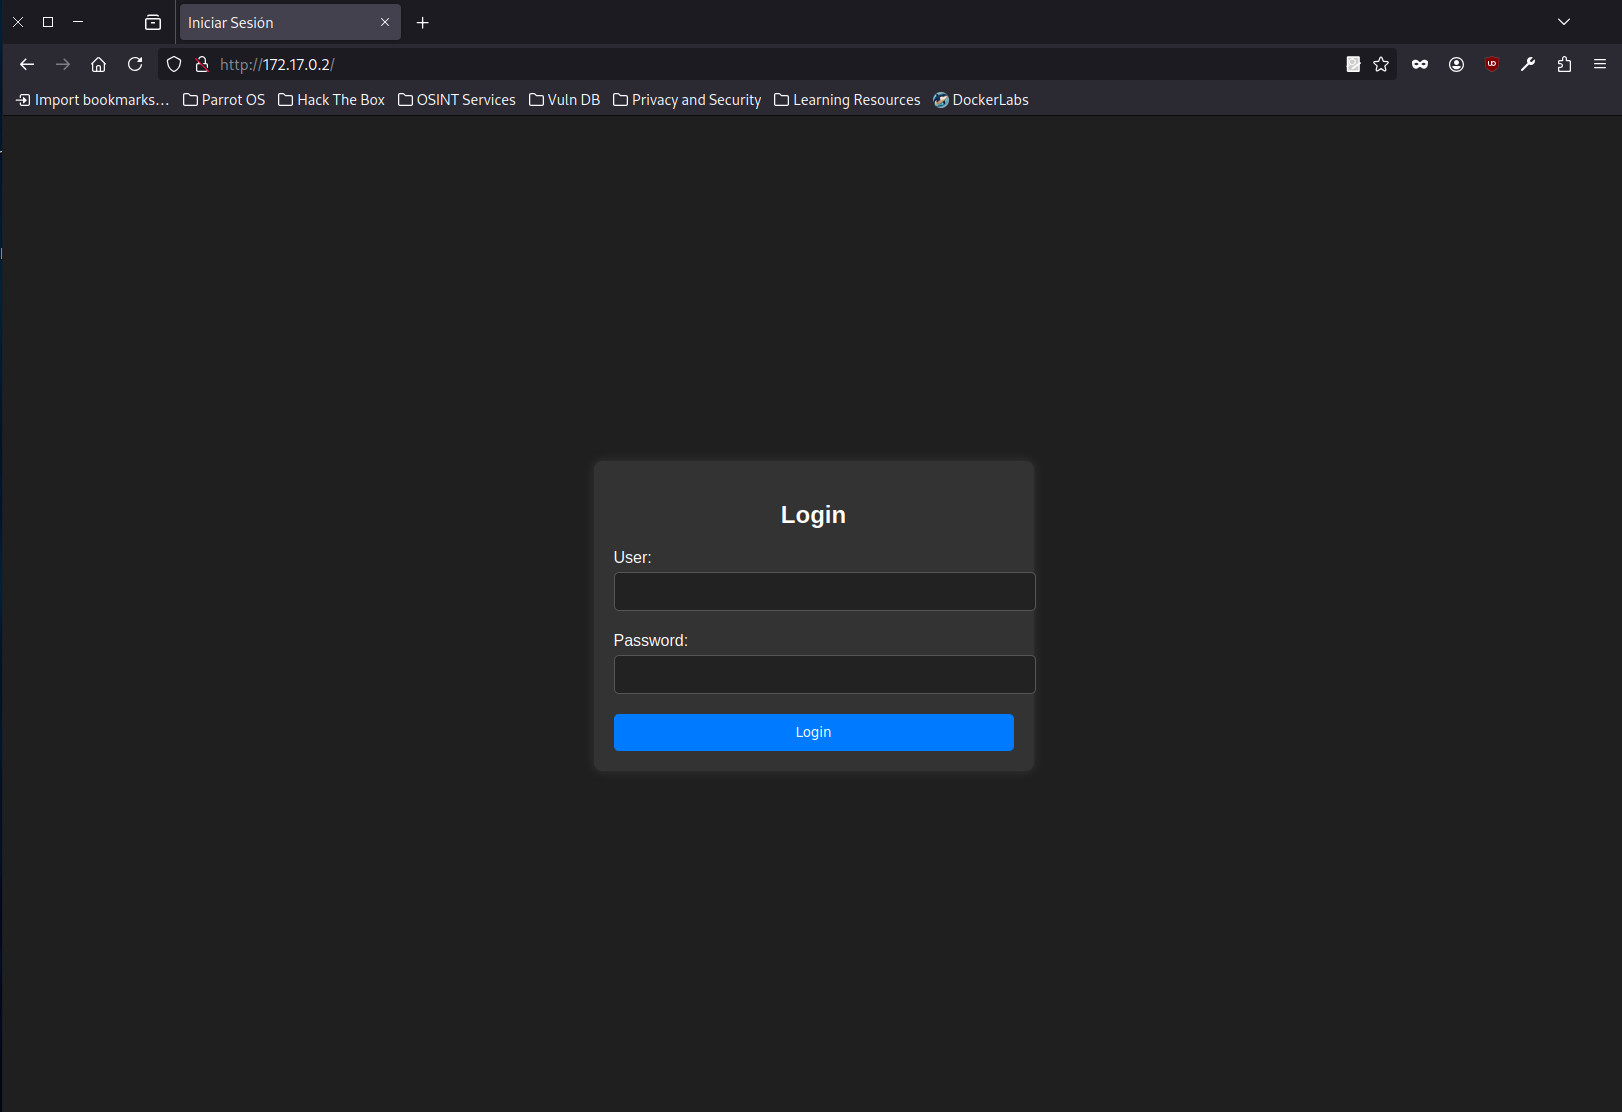This screenshot has height=1112, width=1622.
Task: Click the blue Login button
Action: tap(813, 732)
